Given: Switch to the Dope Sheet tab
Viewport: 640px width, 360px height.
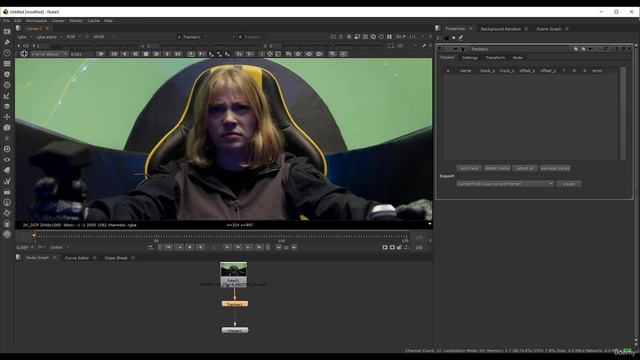Looking at the screenshot, I should click(116, 258).
